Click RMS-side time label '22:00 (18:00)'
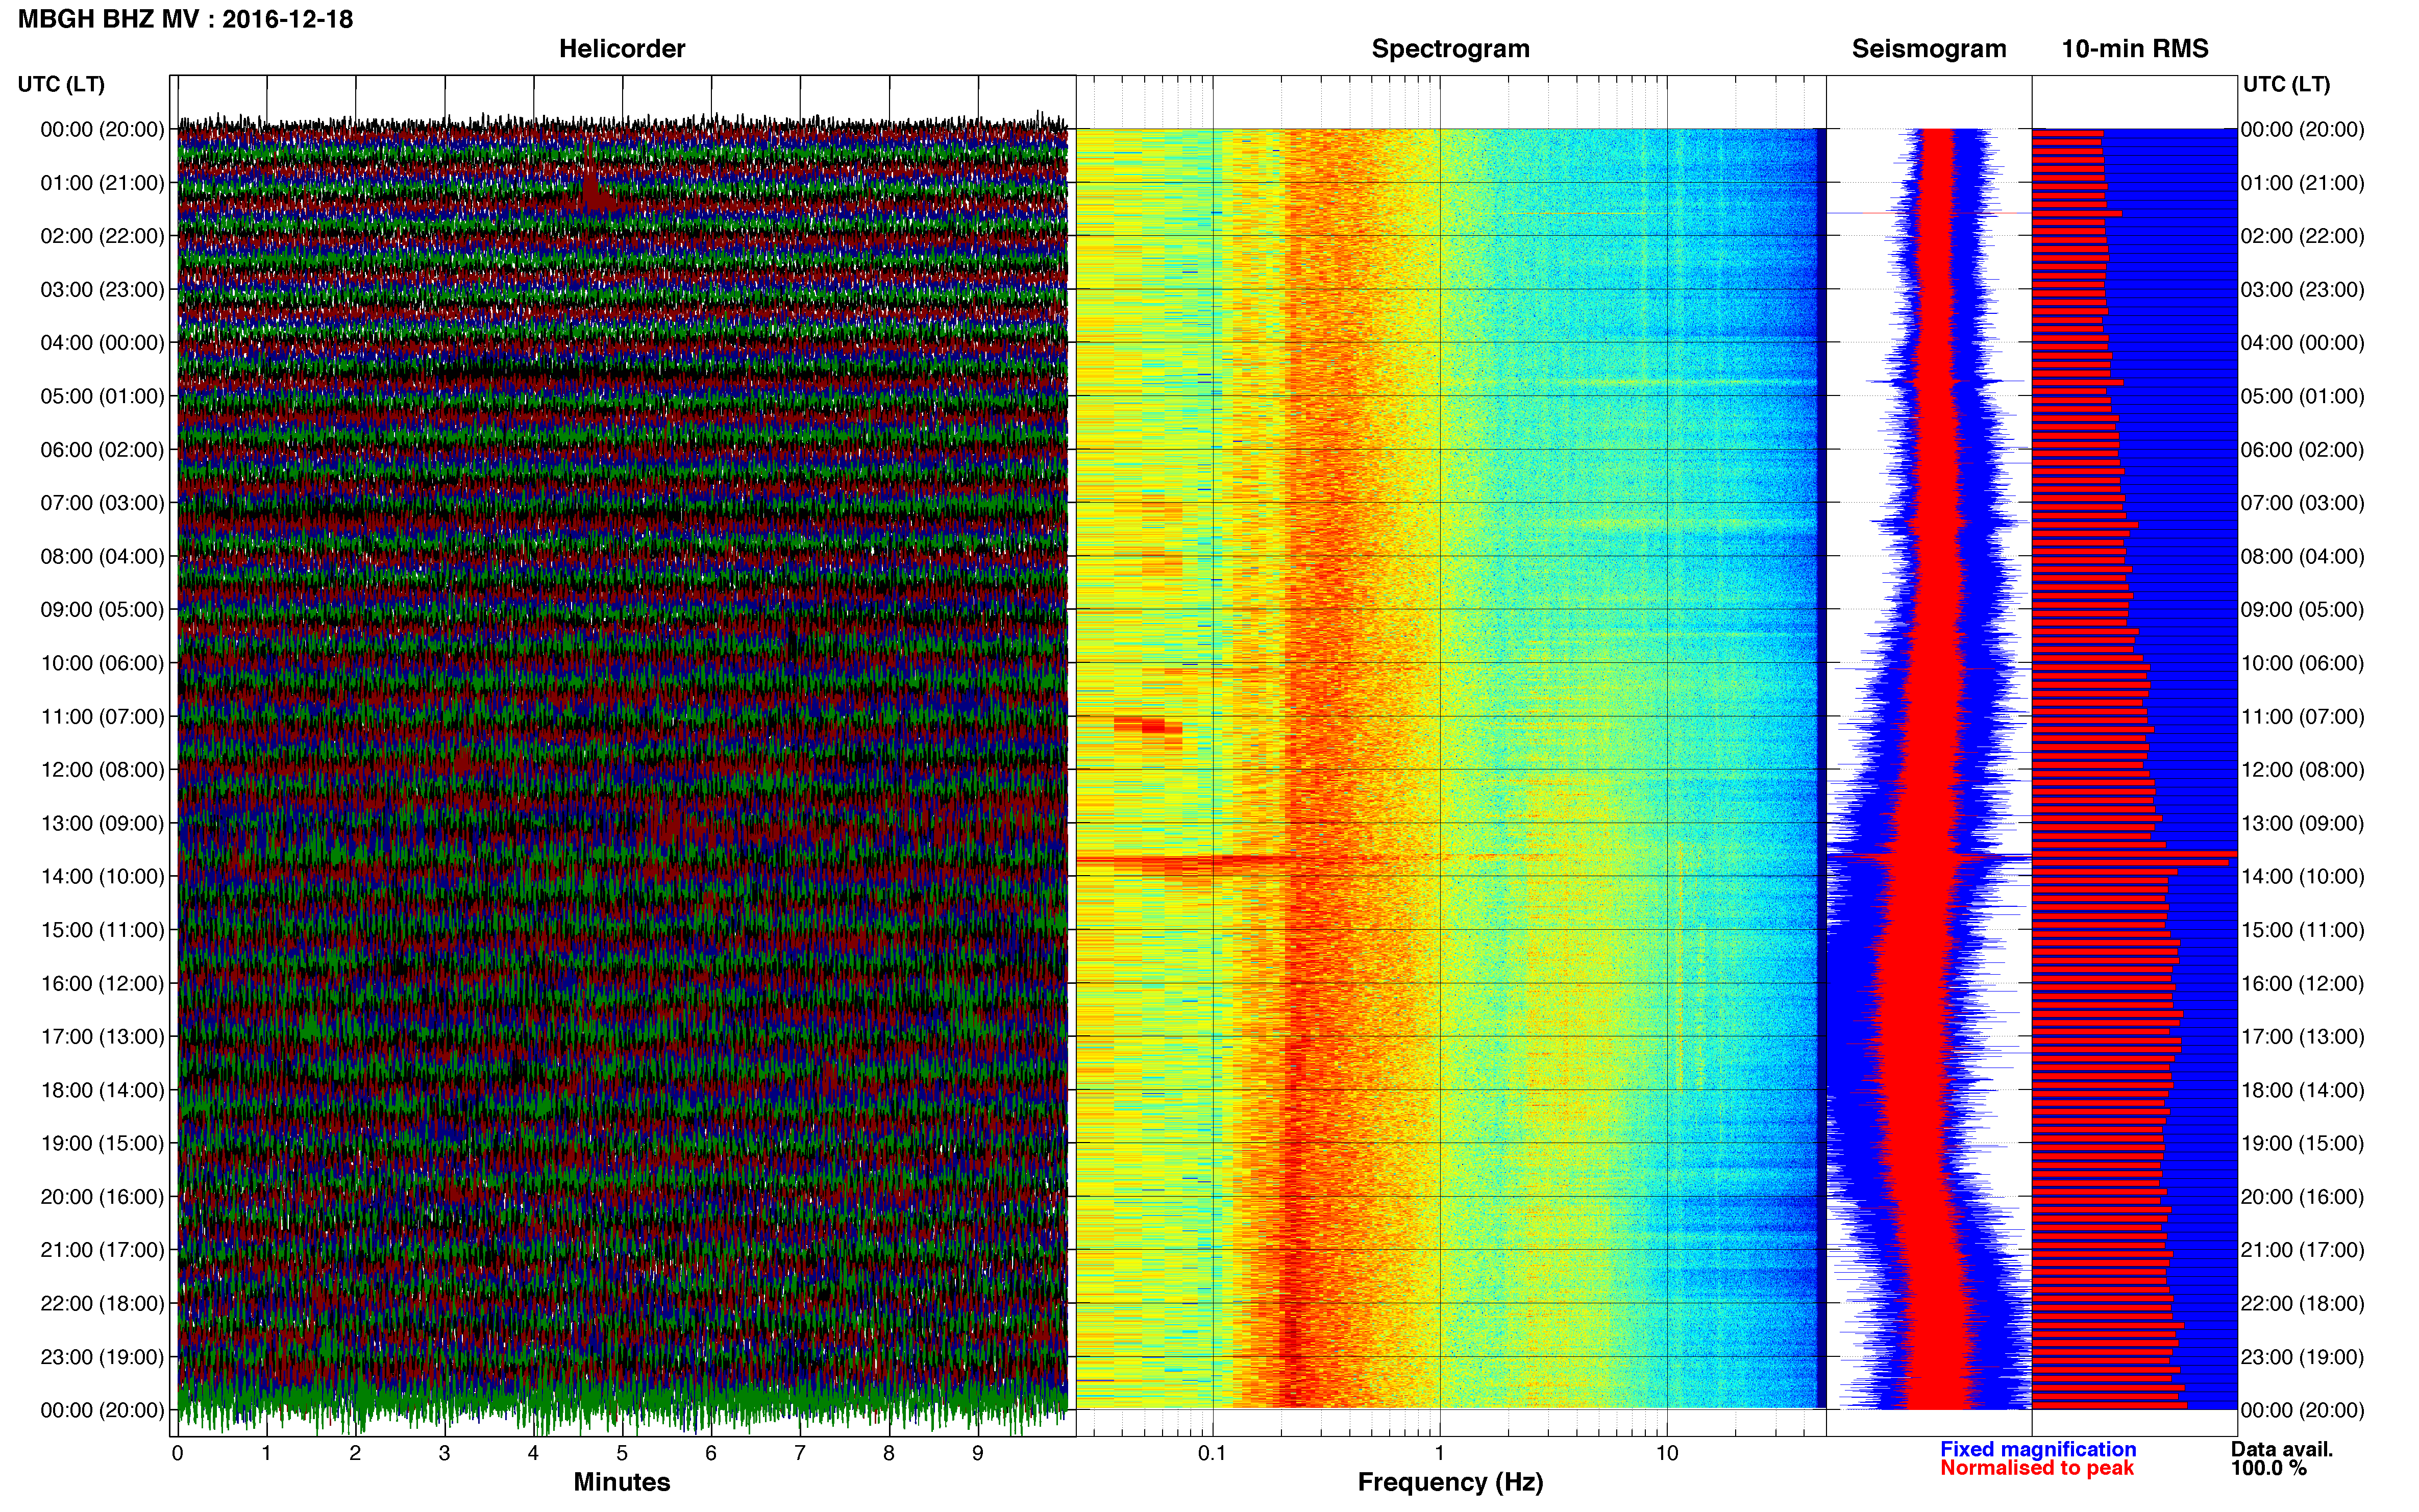The image size is (2419, 1512). 2303,1304
